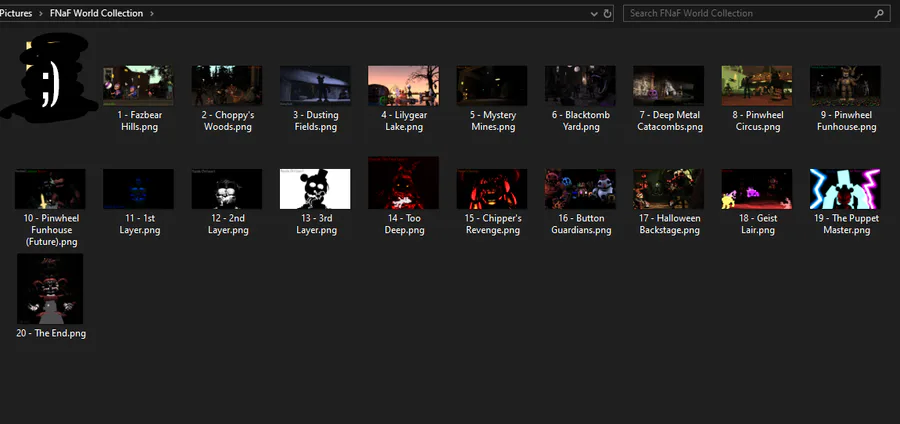Viewport: 900px width, 424px height.
Task: Select 14 - Too Deep thumbnail
Action: click(x=404, y=182)
